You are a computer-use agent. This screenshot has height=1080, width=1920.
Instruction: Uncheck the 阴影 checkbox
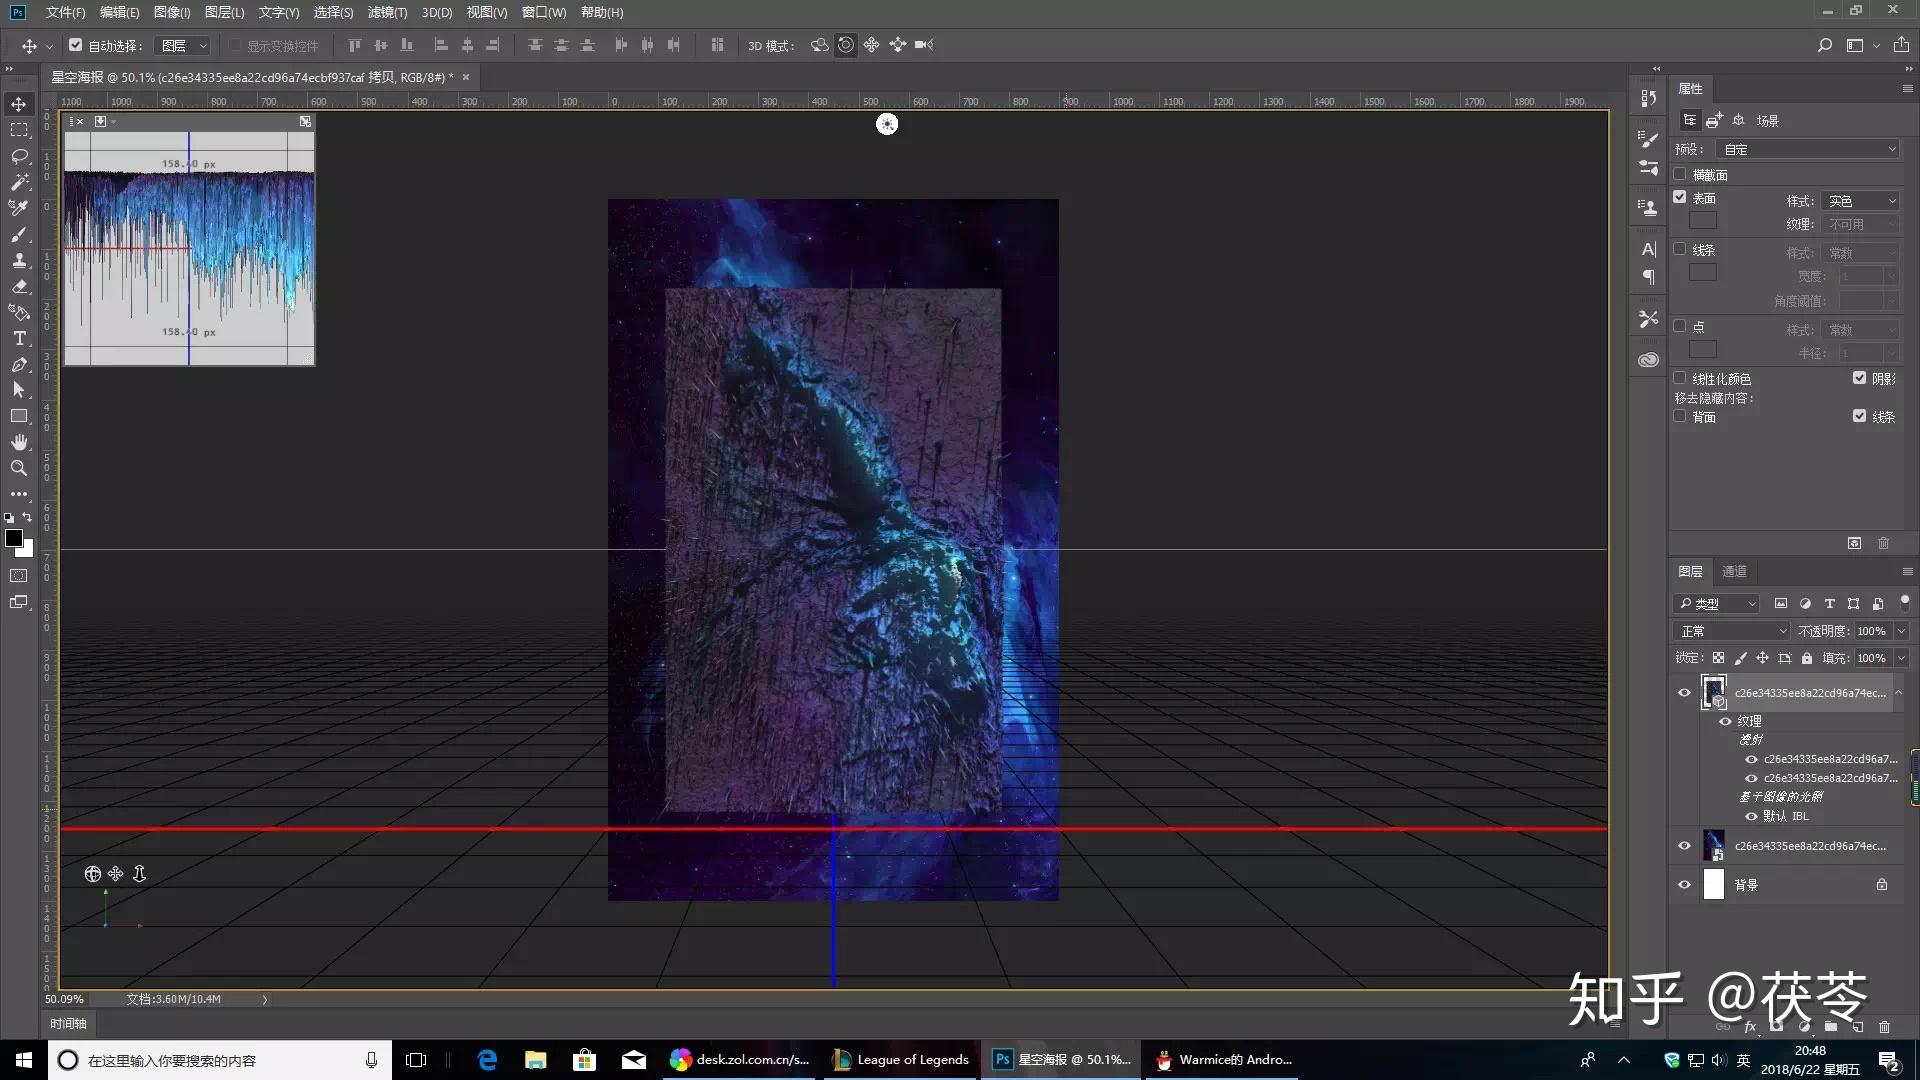point(1859,378)
